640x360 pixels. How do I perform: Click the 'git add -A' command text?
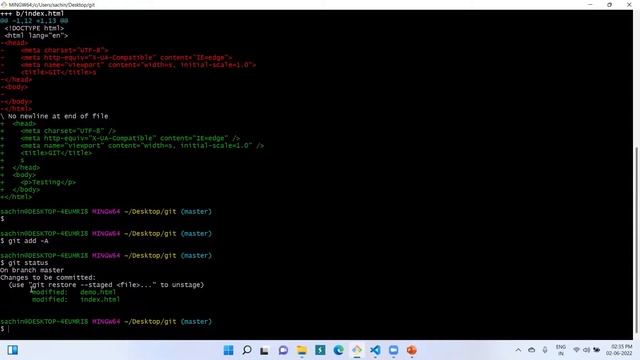(28, 241)
